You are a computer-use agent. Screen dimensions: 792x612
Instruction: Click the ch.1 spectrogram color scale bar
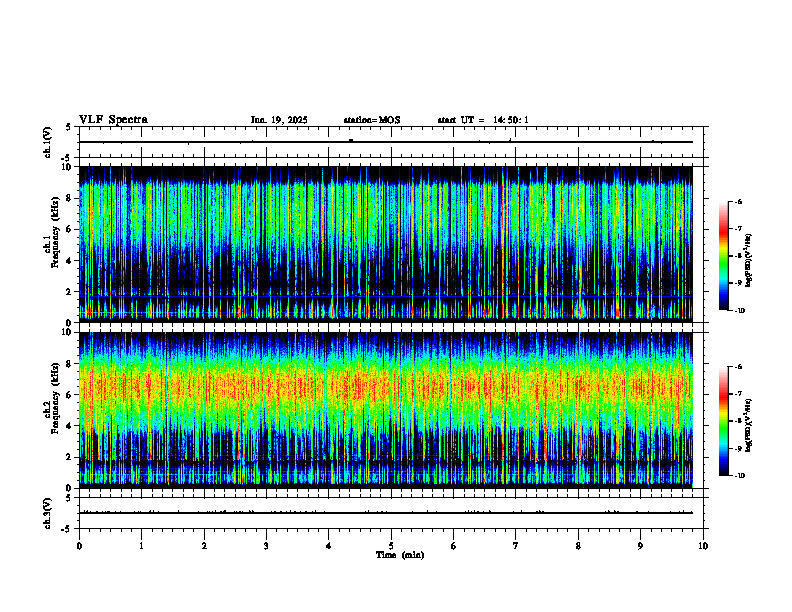coord(723,256)
